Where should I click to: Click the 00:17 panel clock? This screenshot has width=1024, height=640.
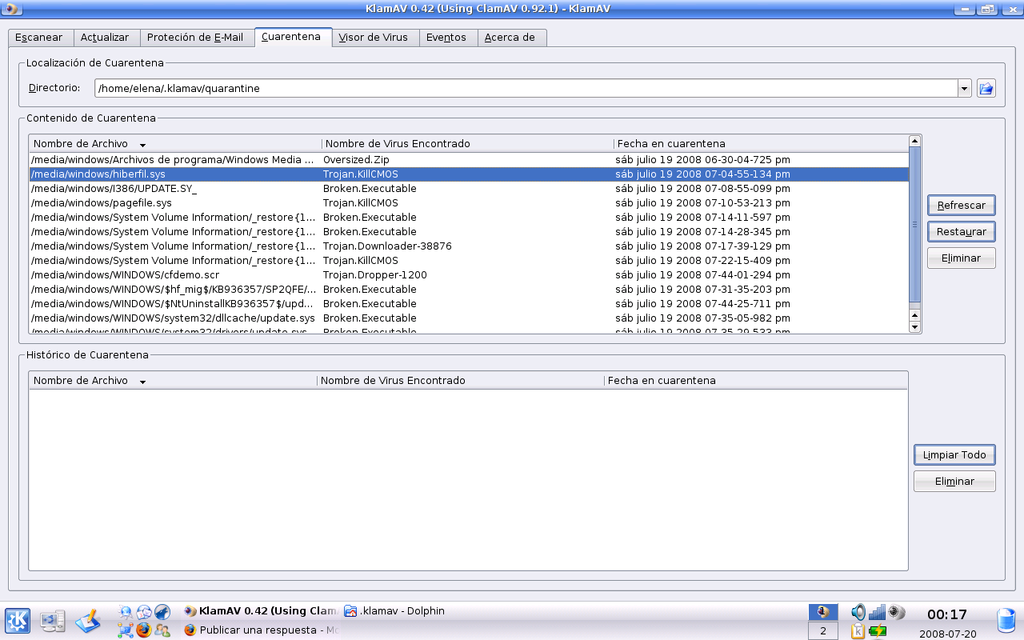[947, 615]
